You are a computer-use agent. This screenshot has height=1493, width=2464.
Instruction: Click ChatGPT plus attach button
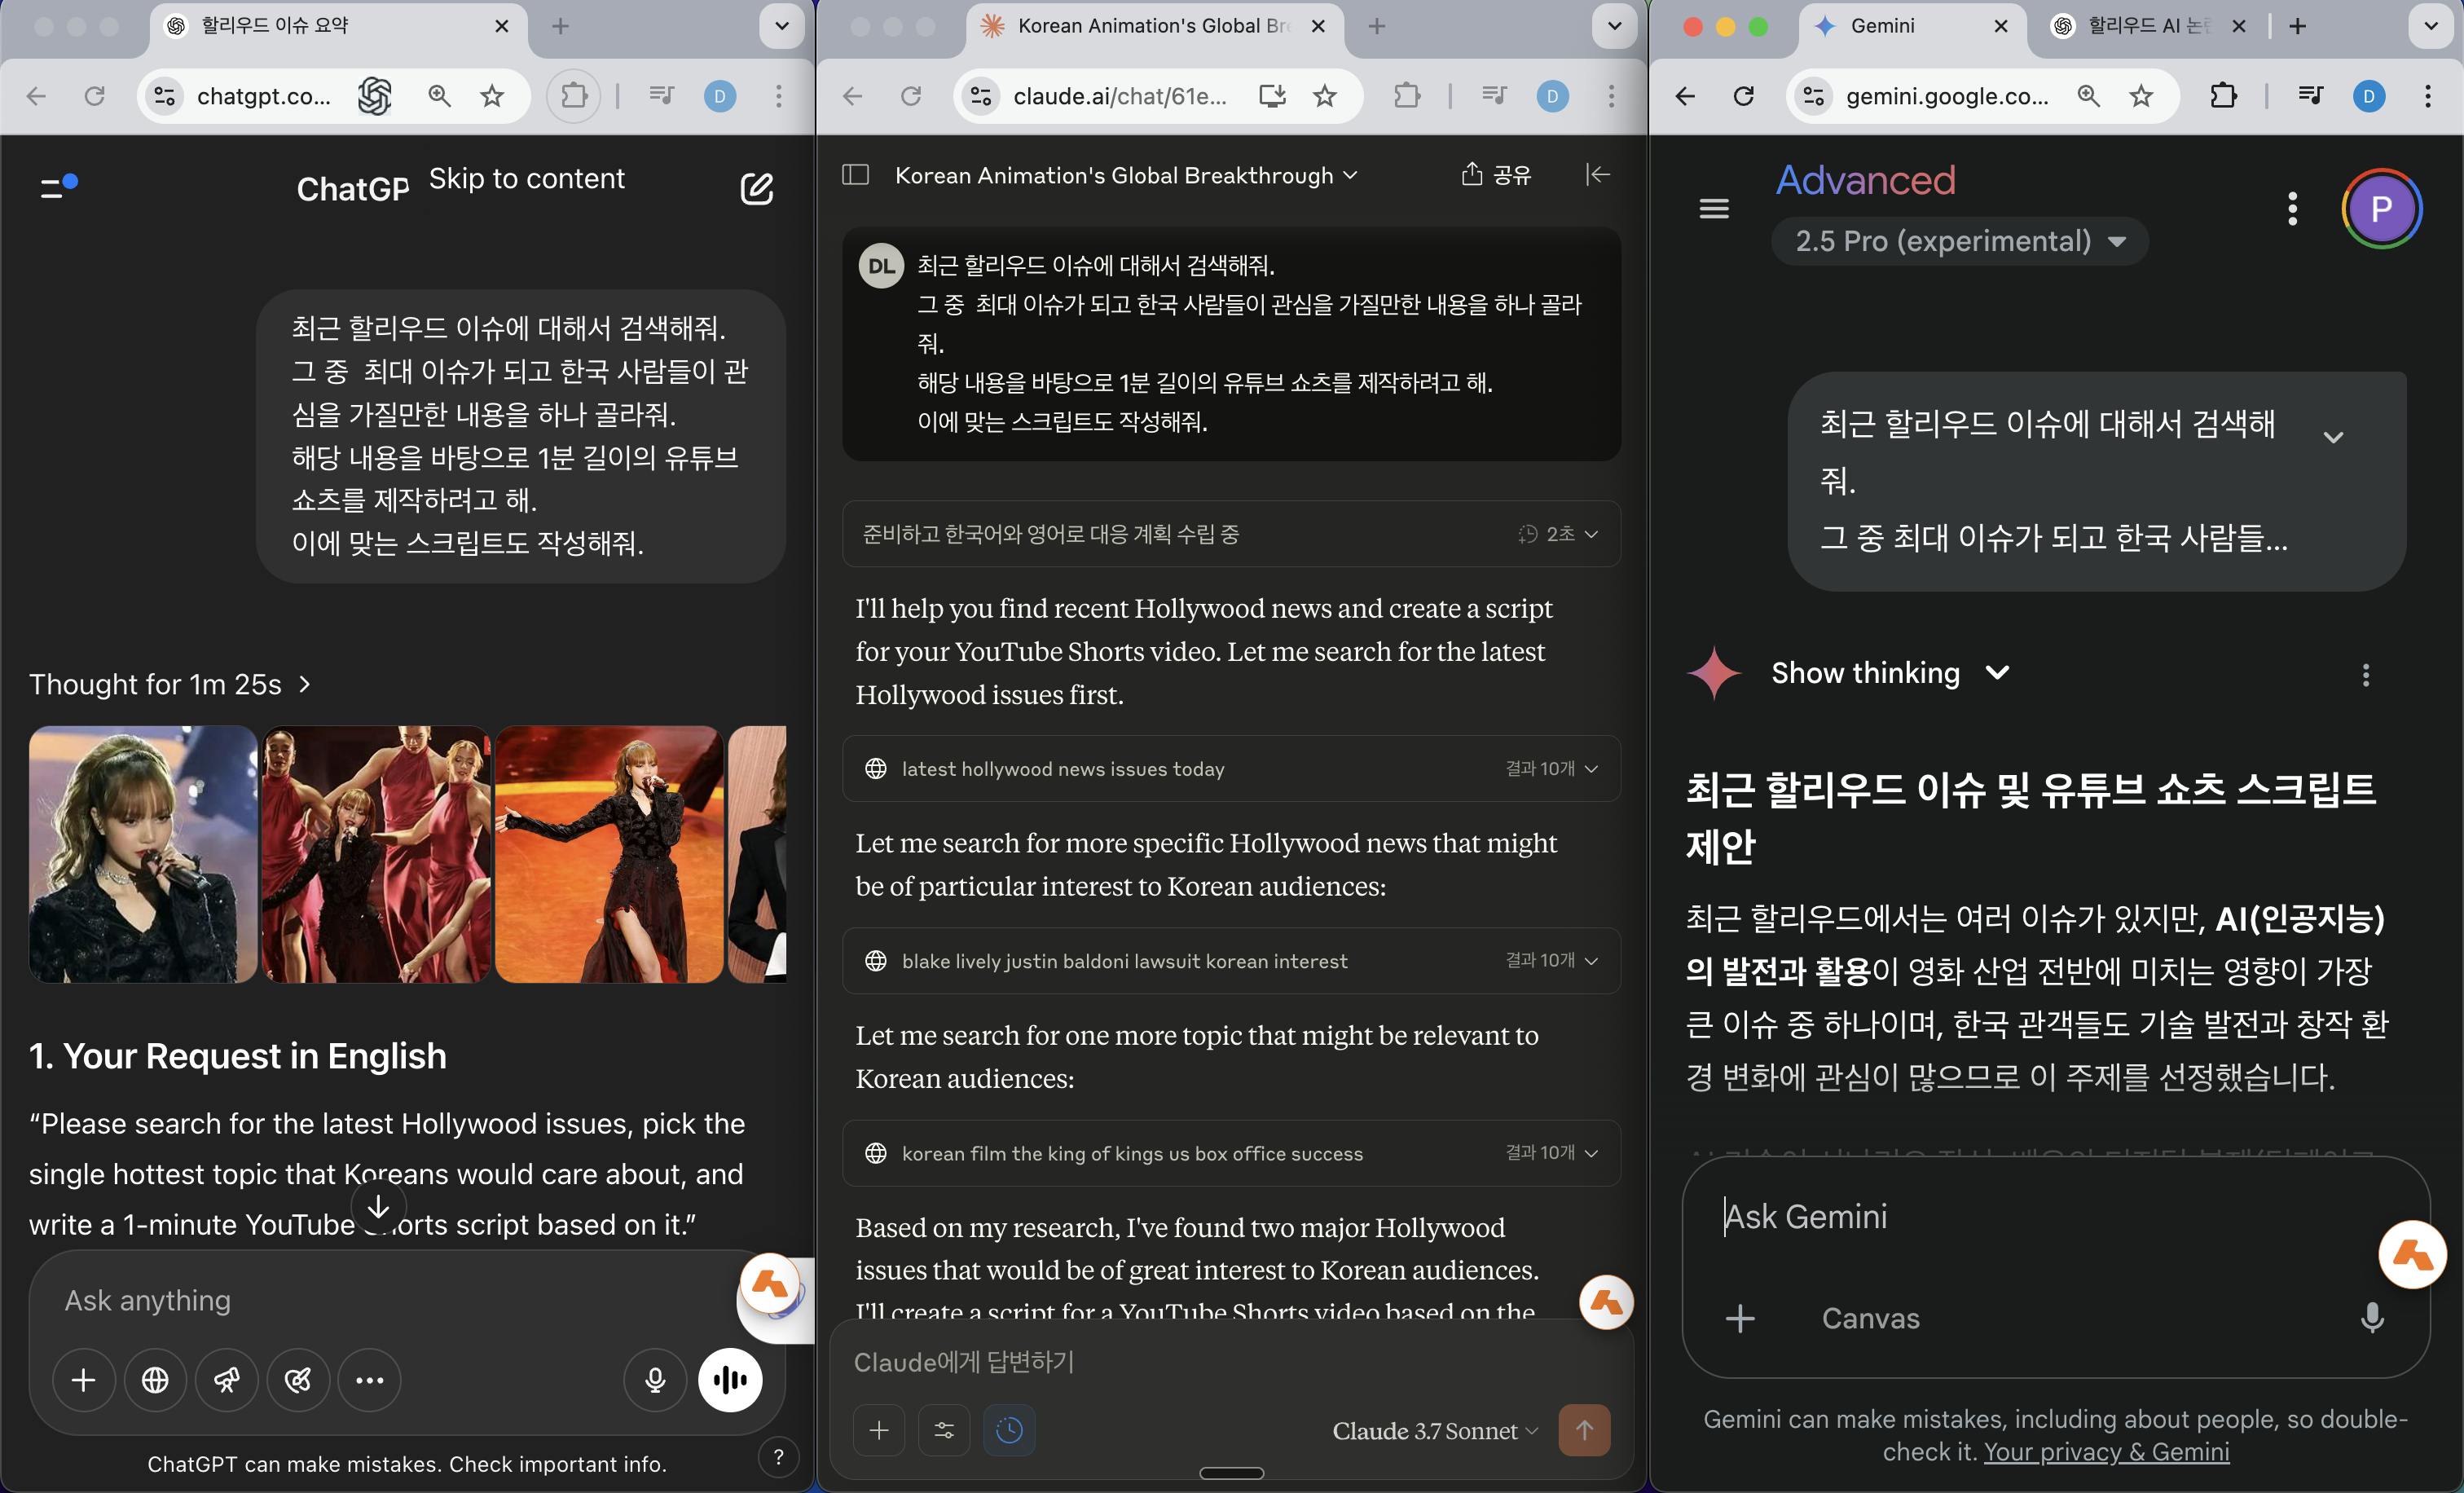click(x=84, y=1380)
